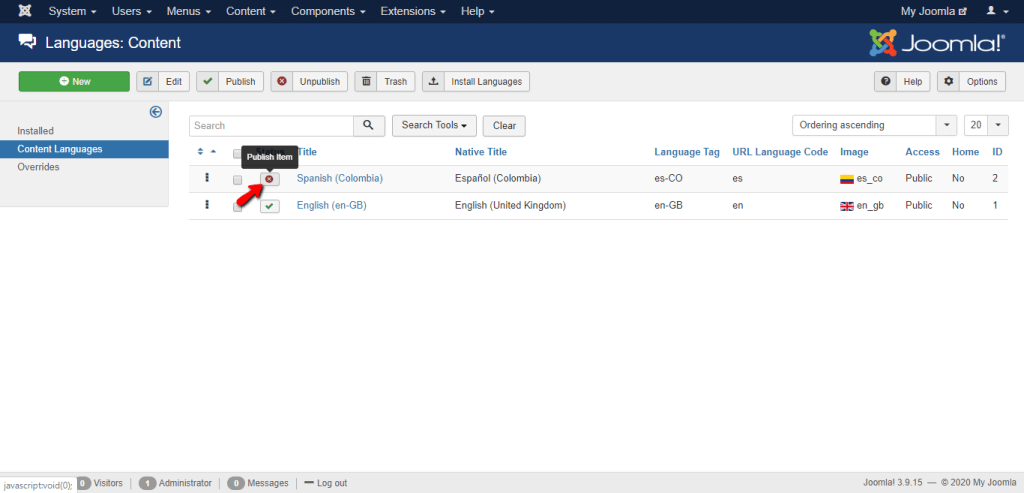Open the list limit 20 dropdown
The height and width of the screenshot is (493, 1024).
pyautogui.click(x=986, y=126)
